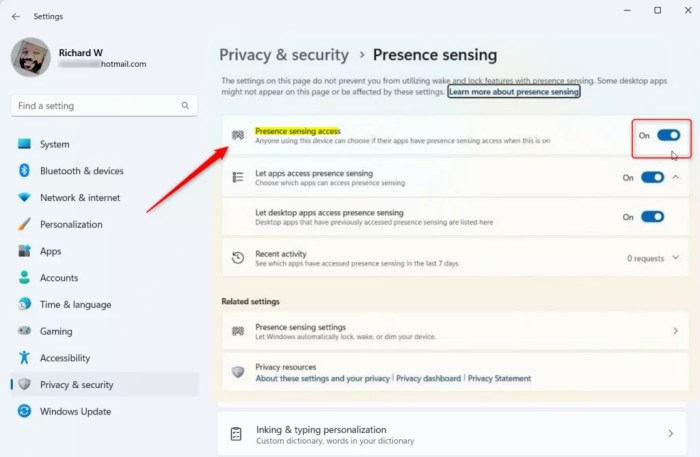Open Presence sensing settings chevron
Screen dimensions: 700x457
[x=676, y=331]
